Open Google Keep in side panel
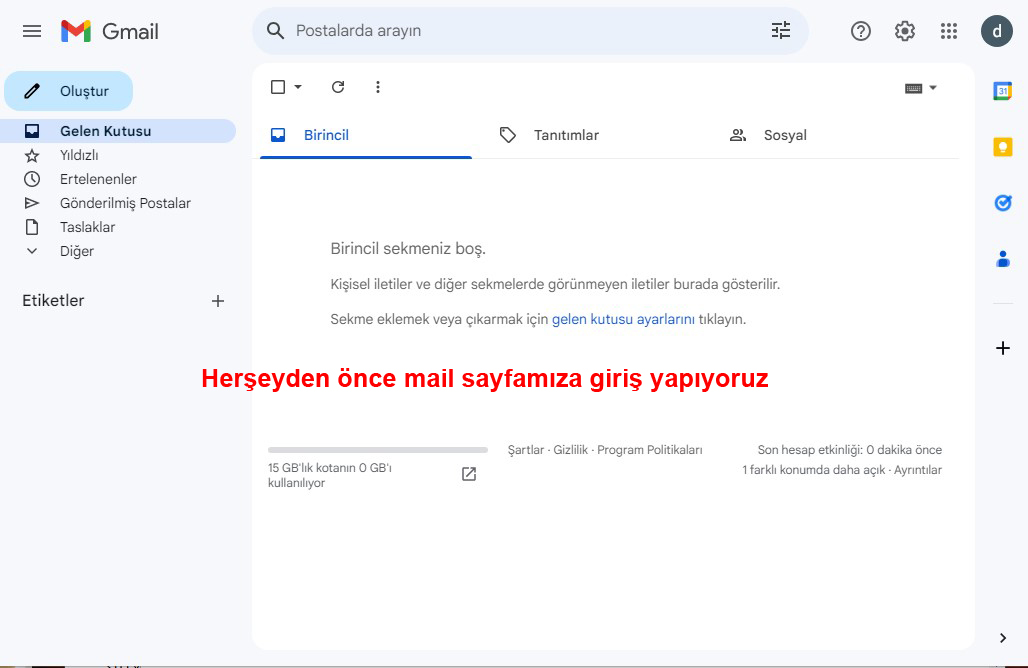This screenshot has width=1028, height=668. coord(1003,147)
